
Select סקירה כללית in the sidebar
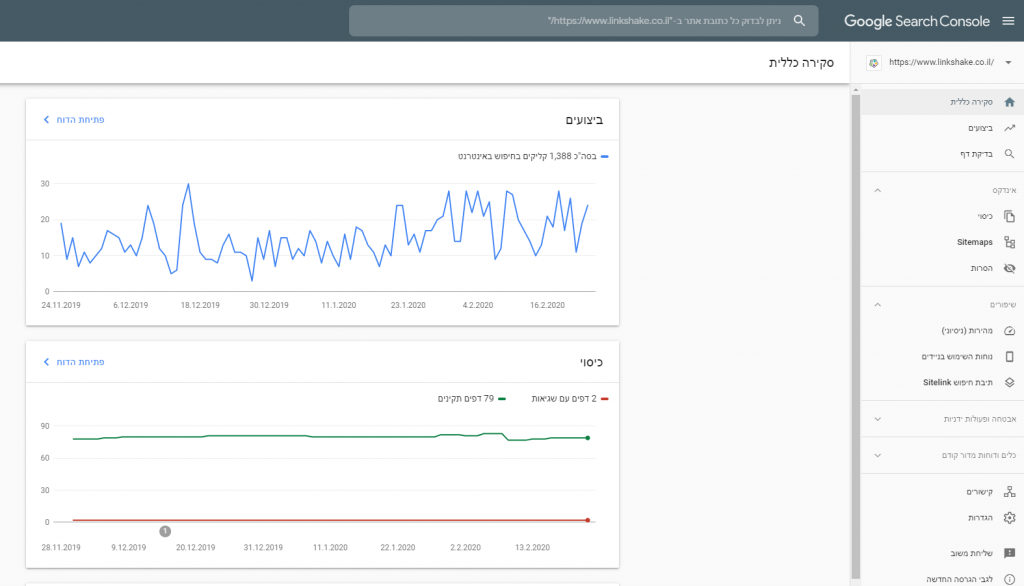942,102
